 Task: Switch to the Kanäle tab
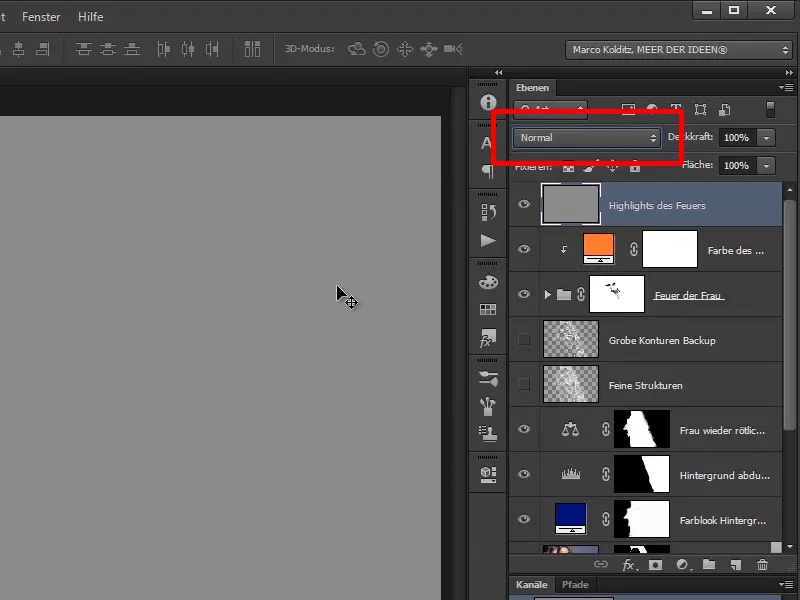(x=531, y=585)
